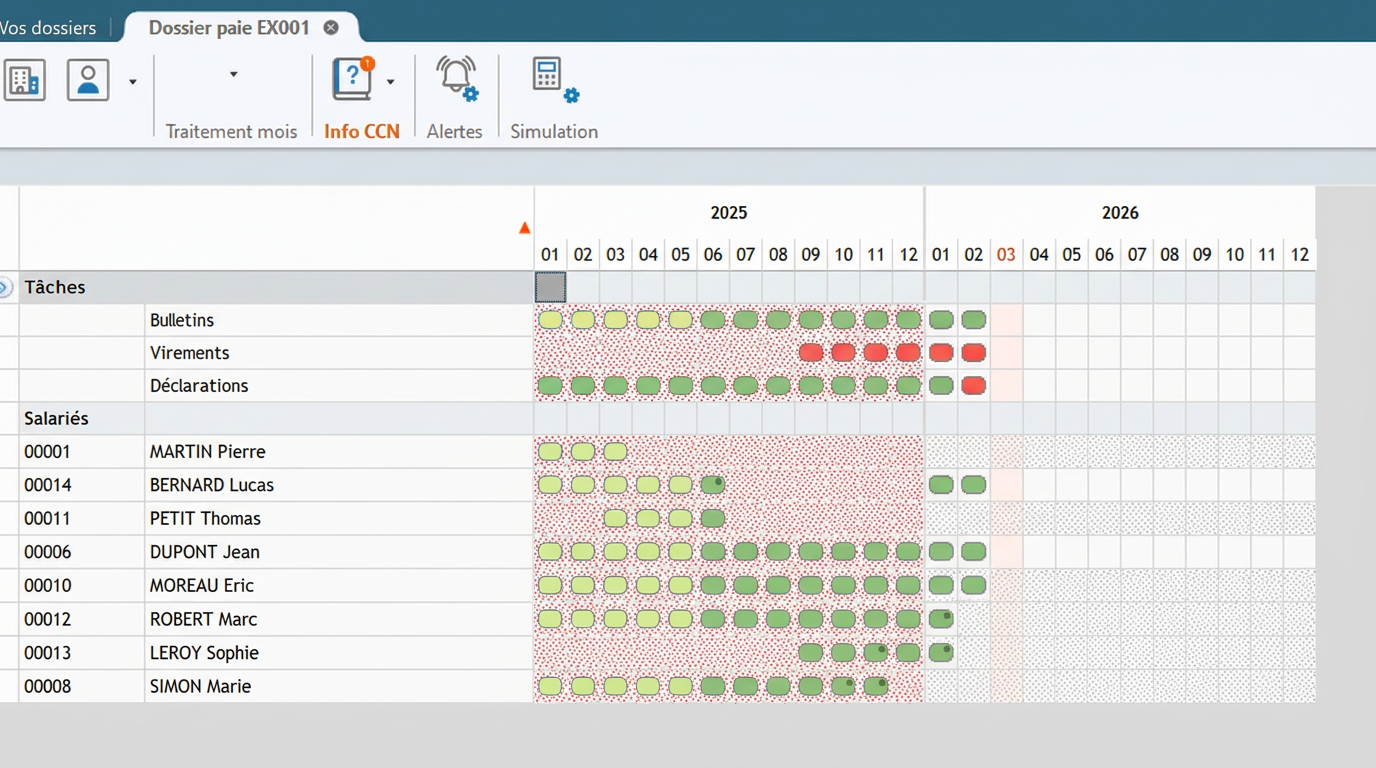Click DUPONT Jean's pill for 02 2026
Viewport: 1376px width, 768px height.
(x=973, y=552)
